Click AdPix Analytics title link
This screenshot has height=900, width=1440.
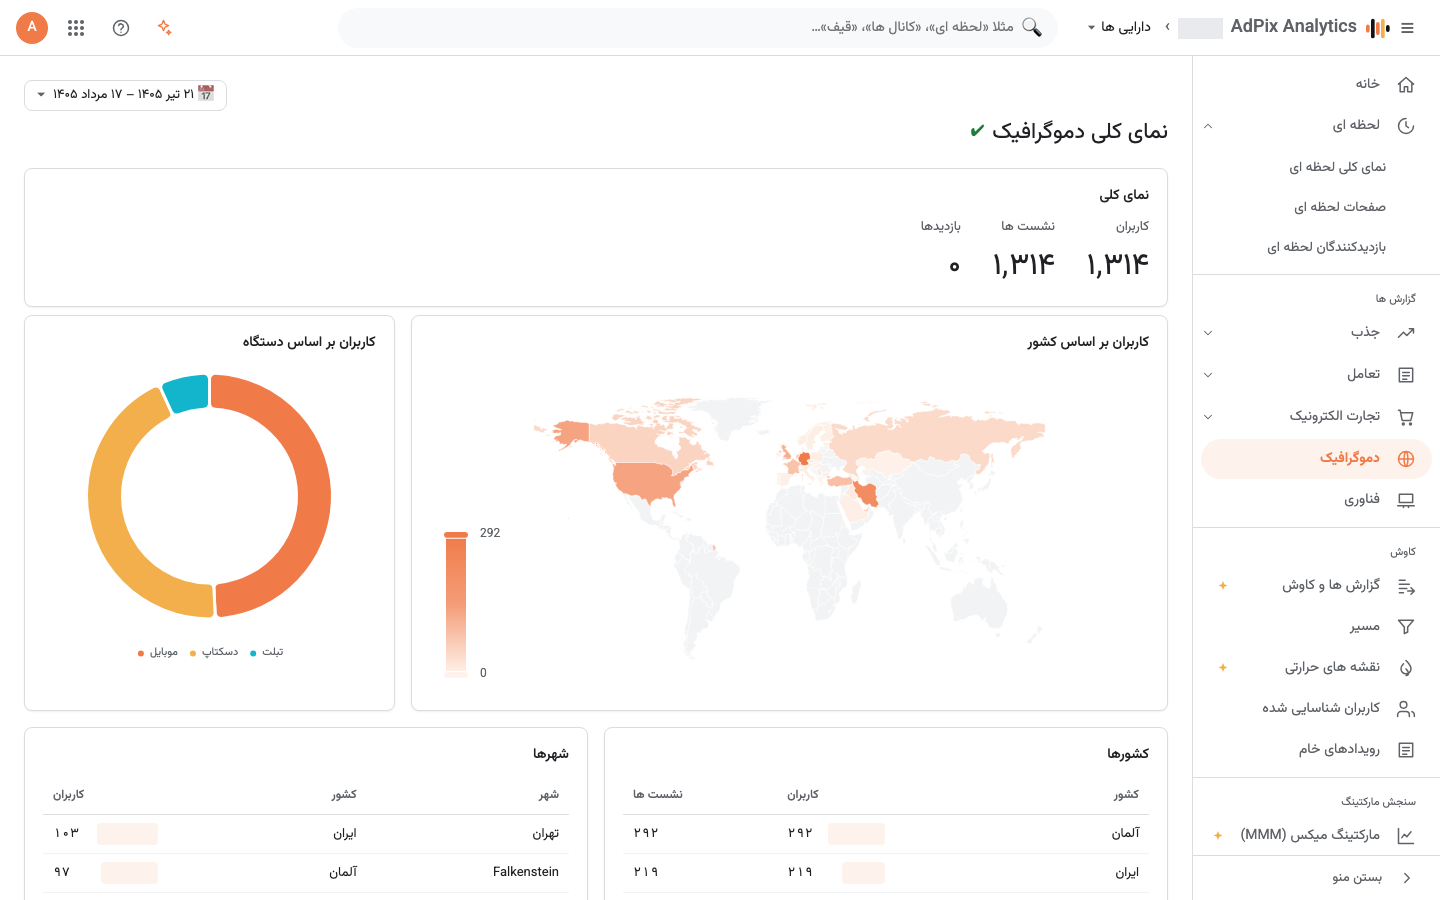click(1293, 27)
